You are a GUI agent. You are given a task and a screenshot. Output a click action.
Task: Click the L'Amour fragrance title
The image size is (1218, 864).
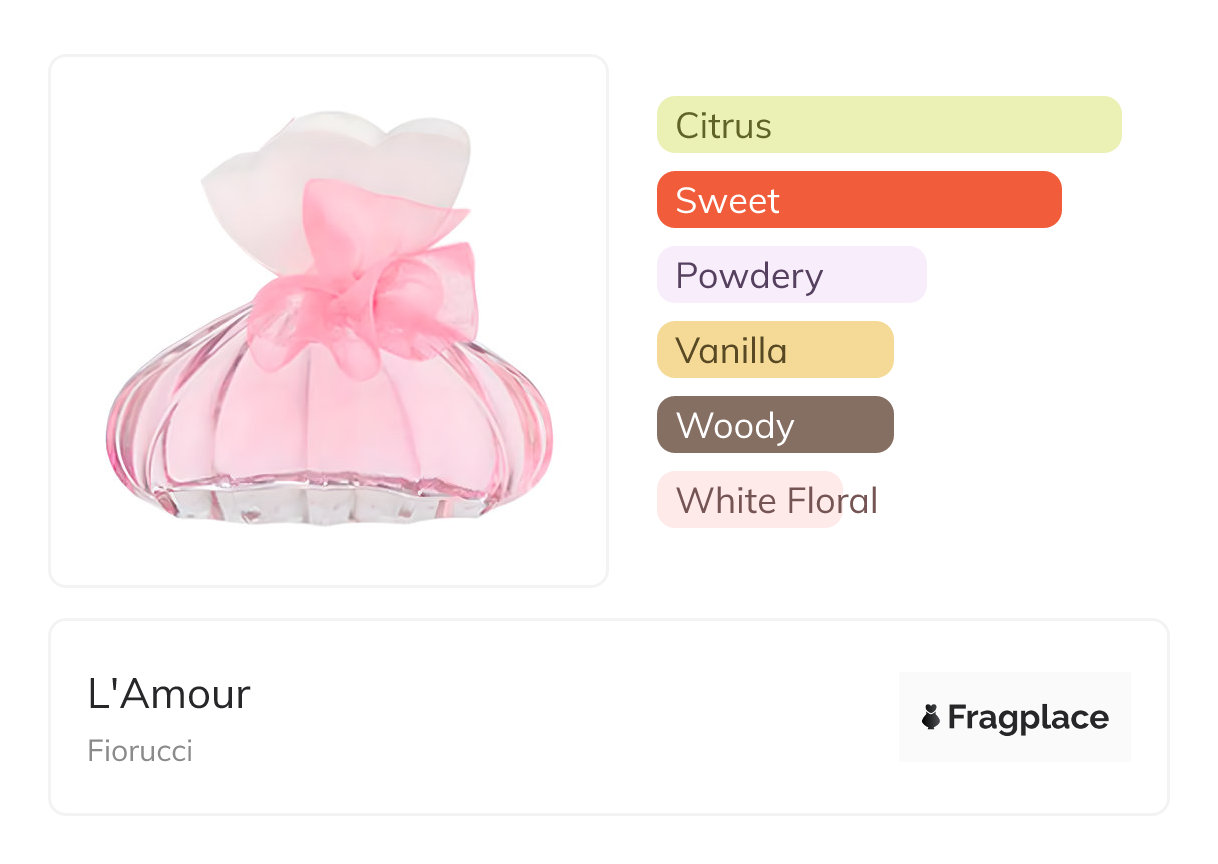169,694
